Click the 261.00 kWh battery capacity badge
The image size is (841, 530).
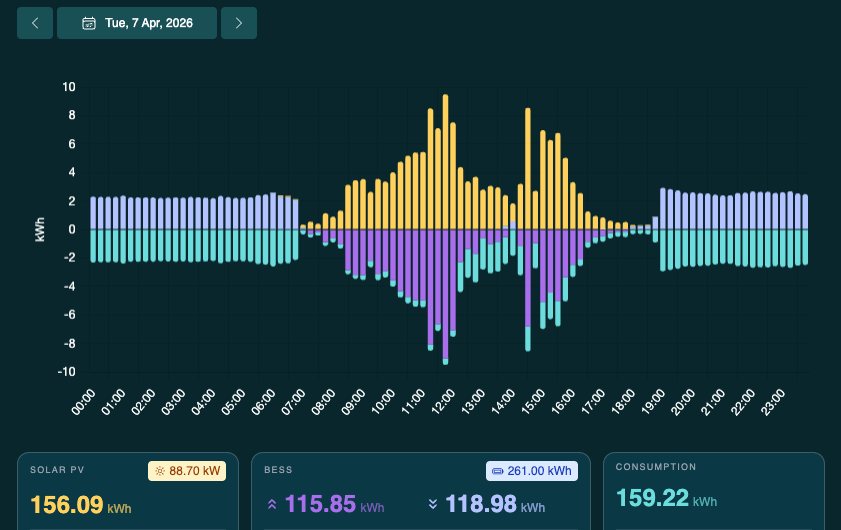532,471
